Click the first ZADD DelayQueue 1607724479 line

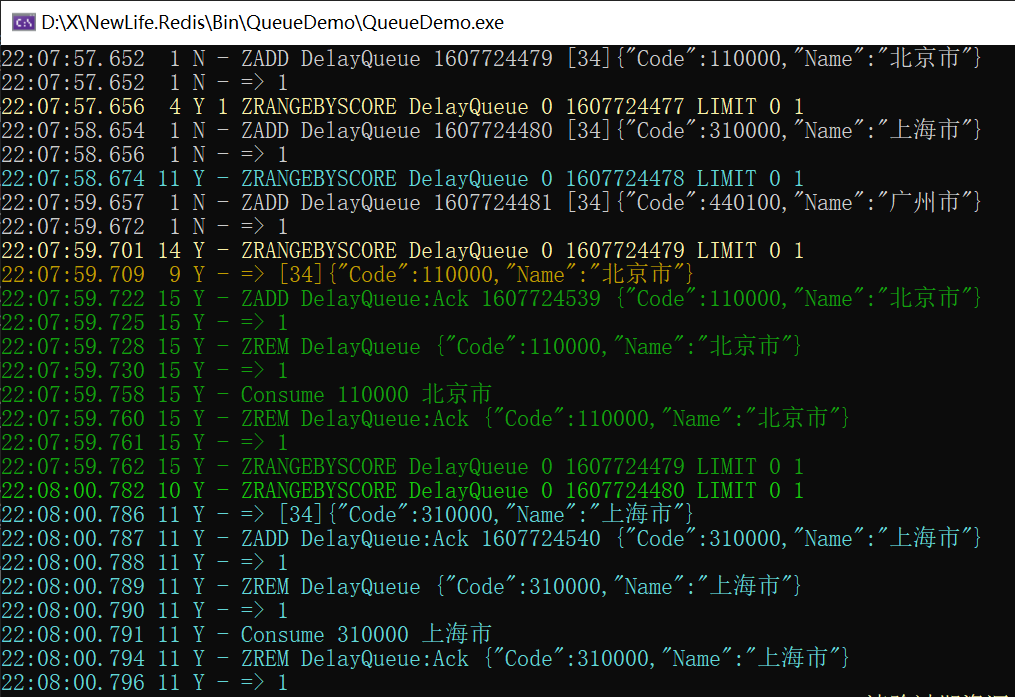pos(491,59)
